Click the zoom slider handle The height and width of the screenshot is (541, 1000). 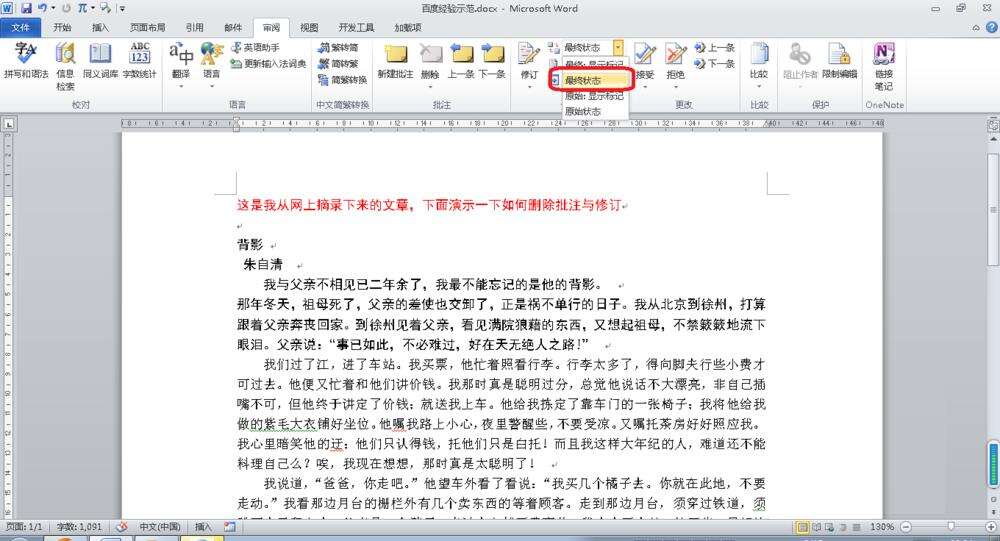tap(950, 528)
